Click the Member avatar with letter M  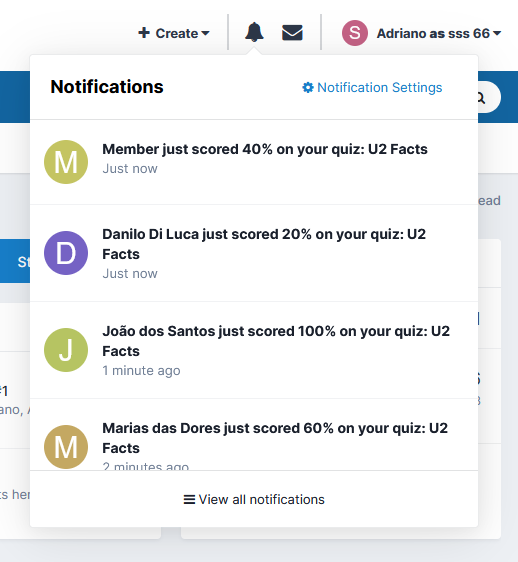[66, 162]
